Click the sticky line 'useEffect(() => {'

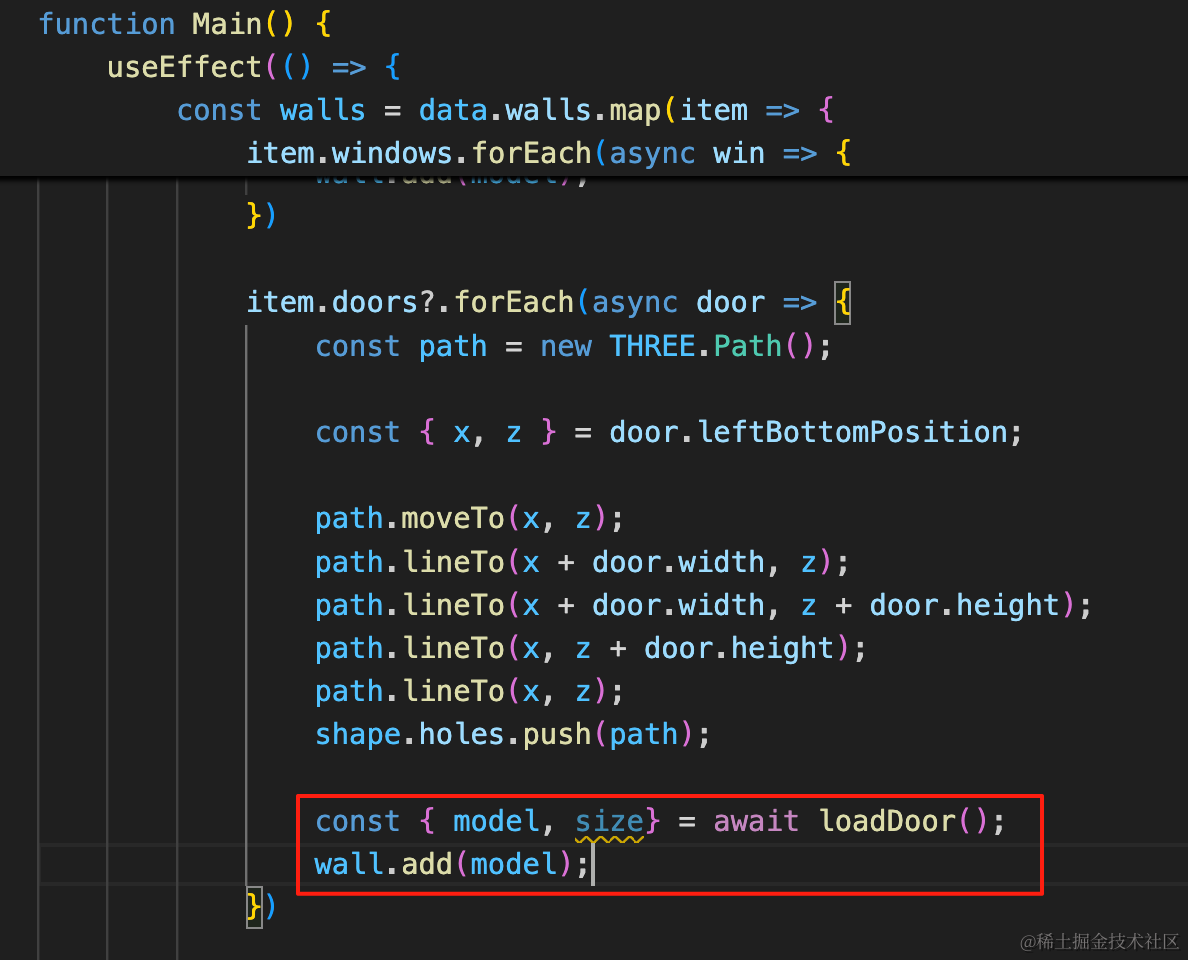pyautogui.click(x=254, y=67)
